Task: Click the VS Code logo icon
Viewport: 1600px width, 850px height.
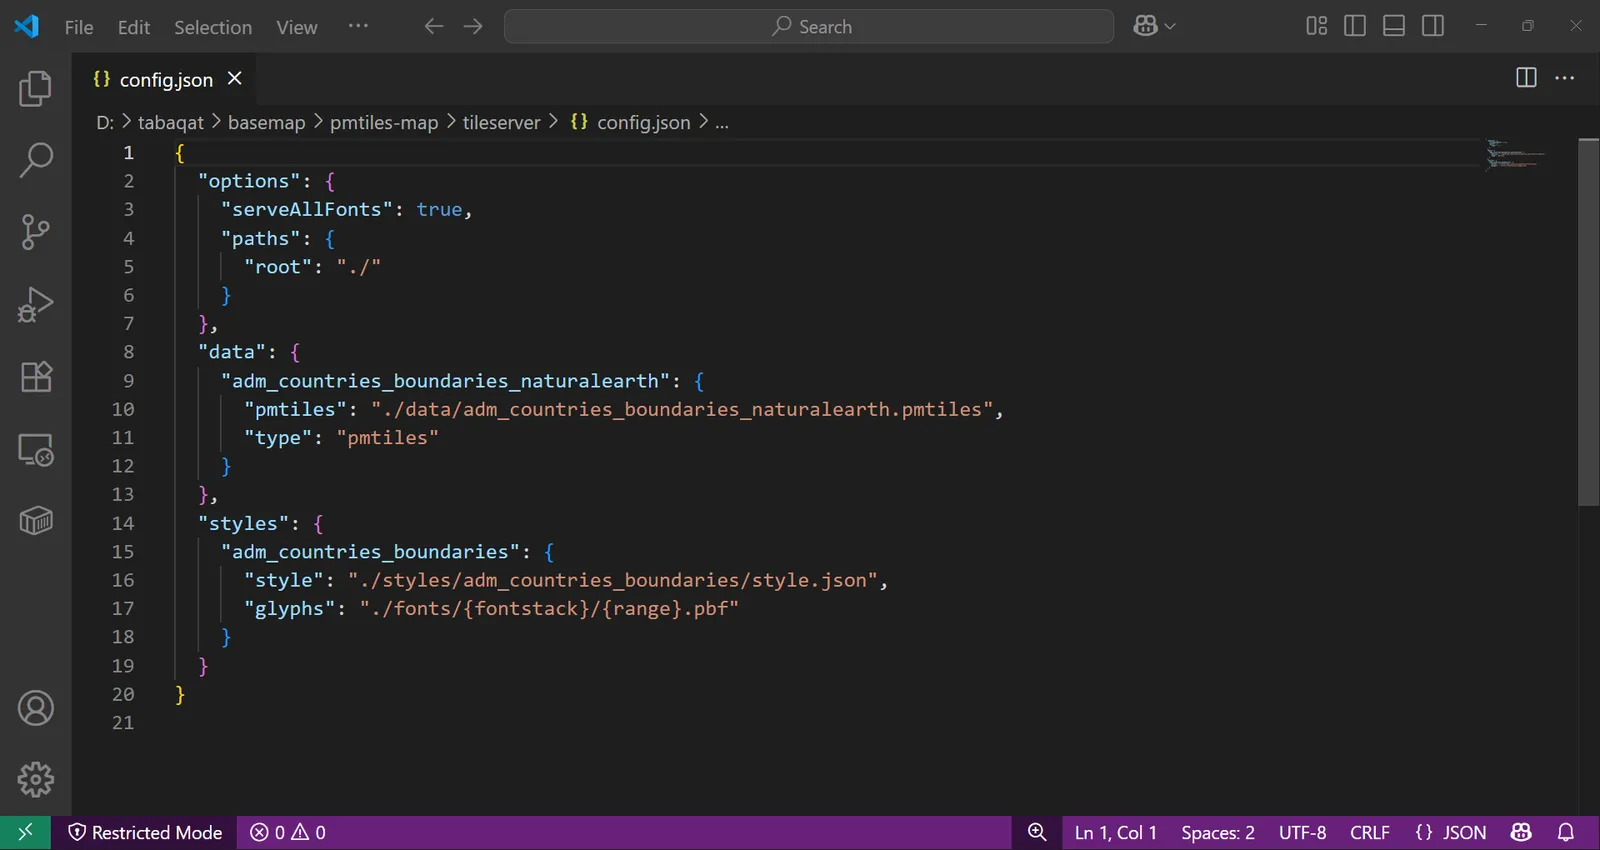Action: [27, 26]
